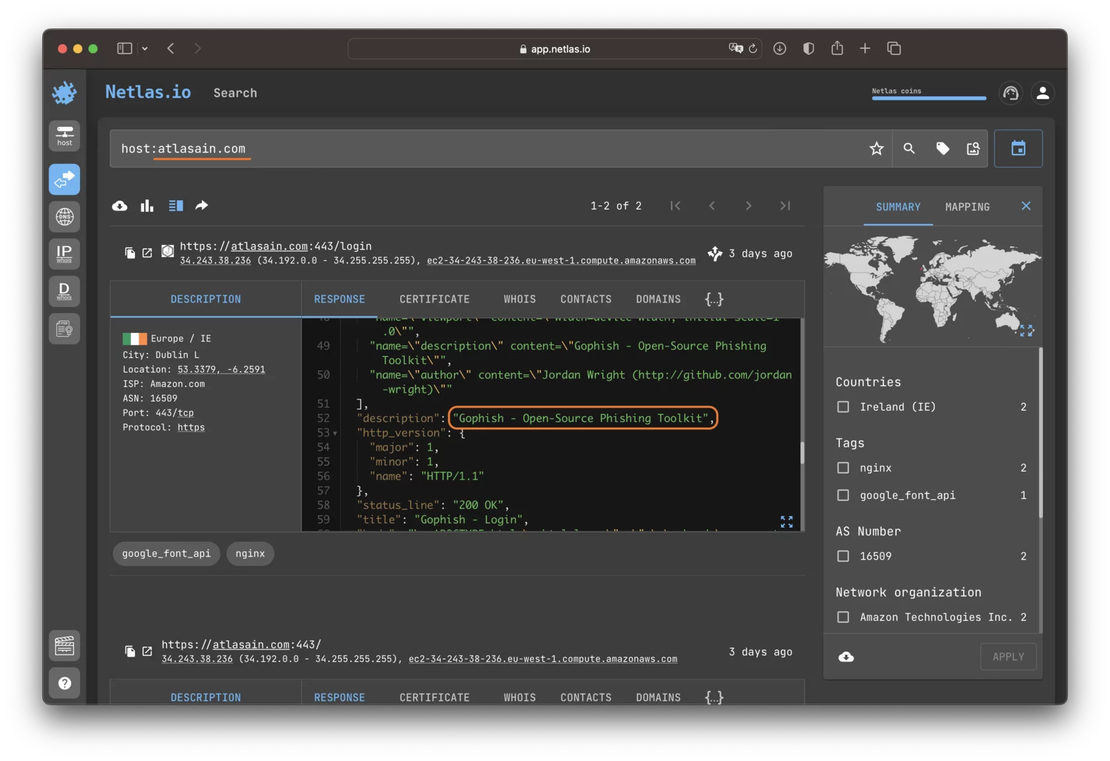Open IP WHOIS sidebar tool
Screen dimensions: 1110x761
pos(65,254)
